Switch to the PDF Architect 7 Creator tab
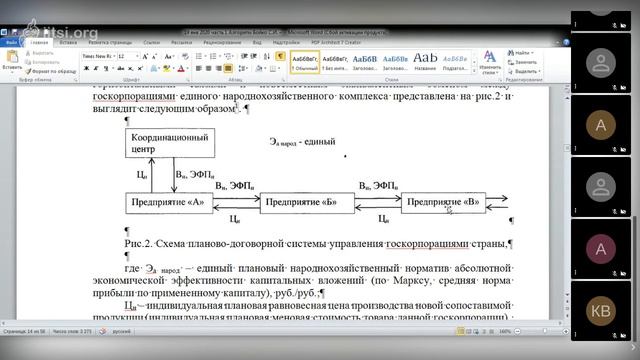 336,42
